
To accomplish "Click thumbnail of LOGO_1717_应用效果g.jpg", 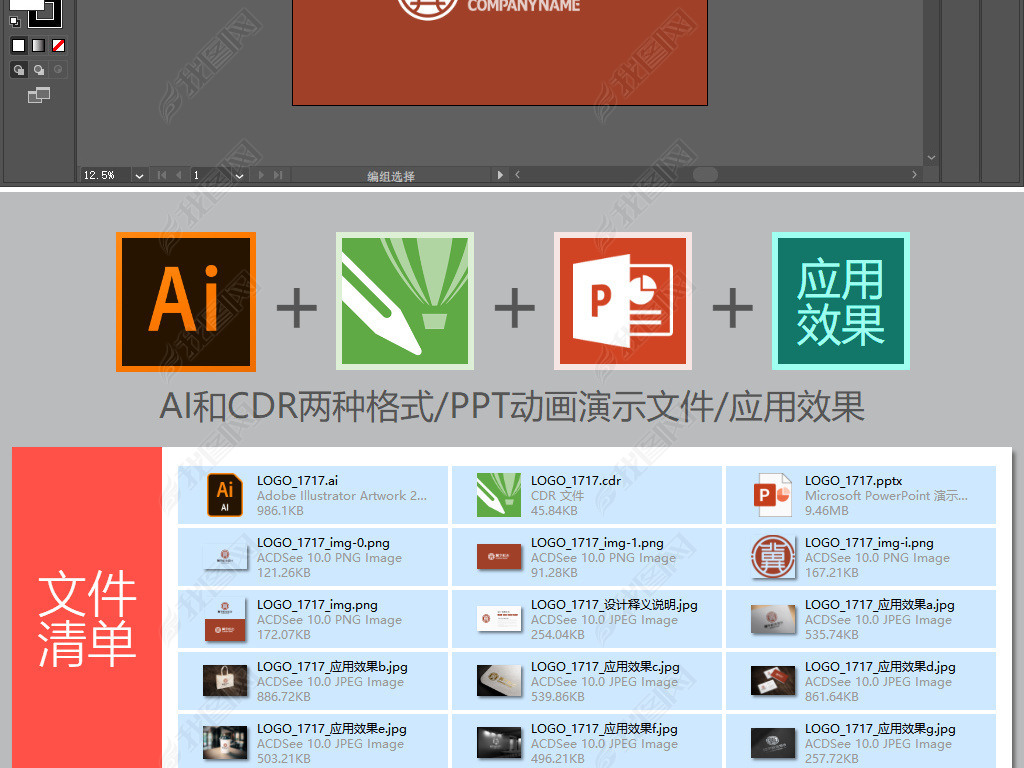I will tap(773, 743).
